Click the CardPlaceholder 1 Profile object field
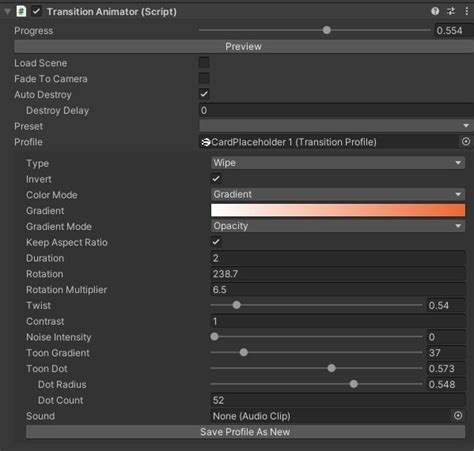474x451 pixels. coord(330,142)
